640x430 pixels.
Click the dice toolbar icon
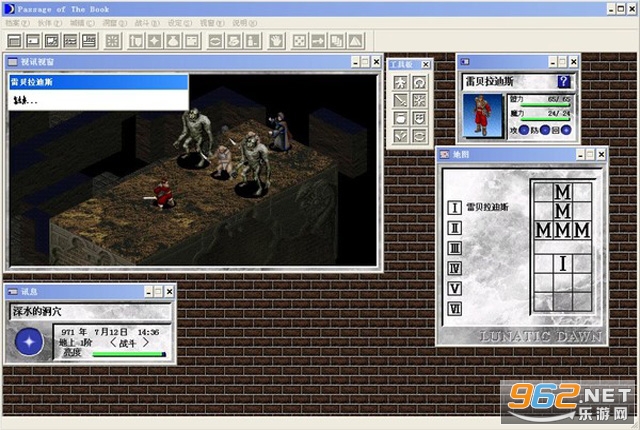click(300, 41)
